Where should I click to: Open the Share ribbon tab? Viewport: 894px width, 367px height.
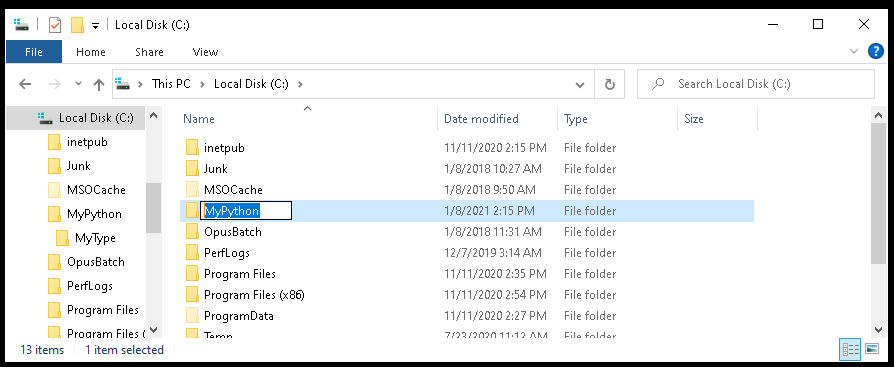pyautogui.click(x=149, y=52)
